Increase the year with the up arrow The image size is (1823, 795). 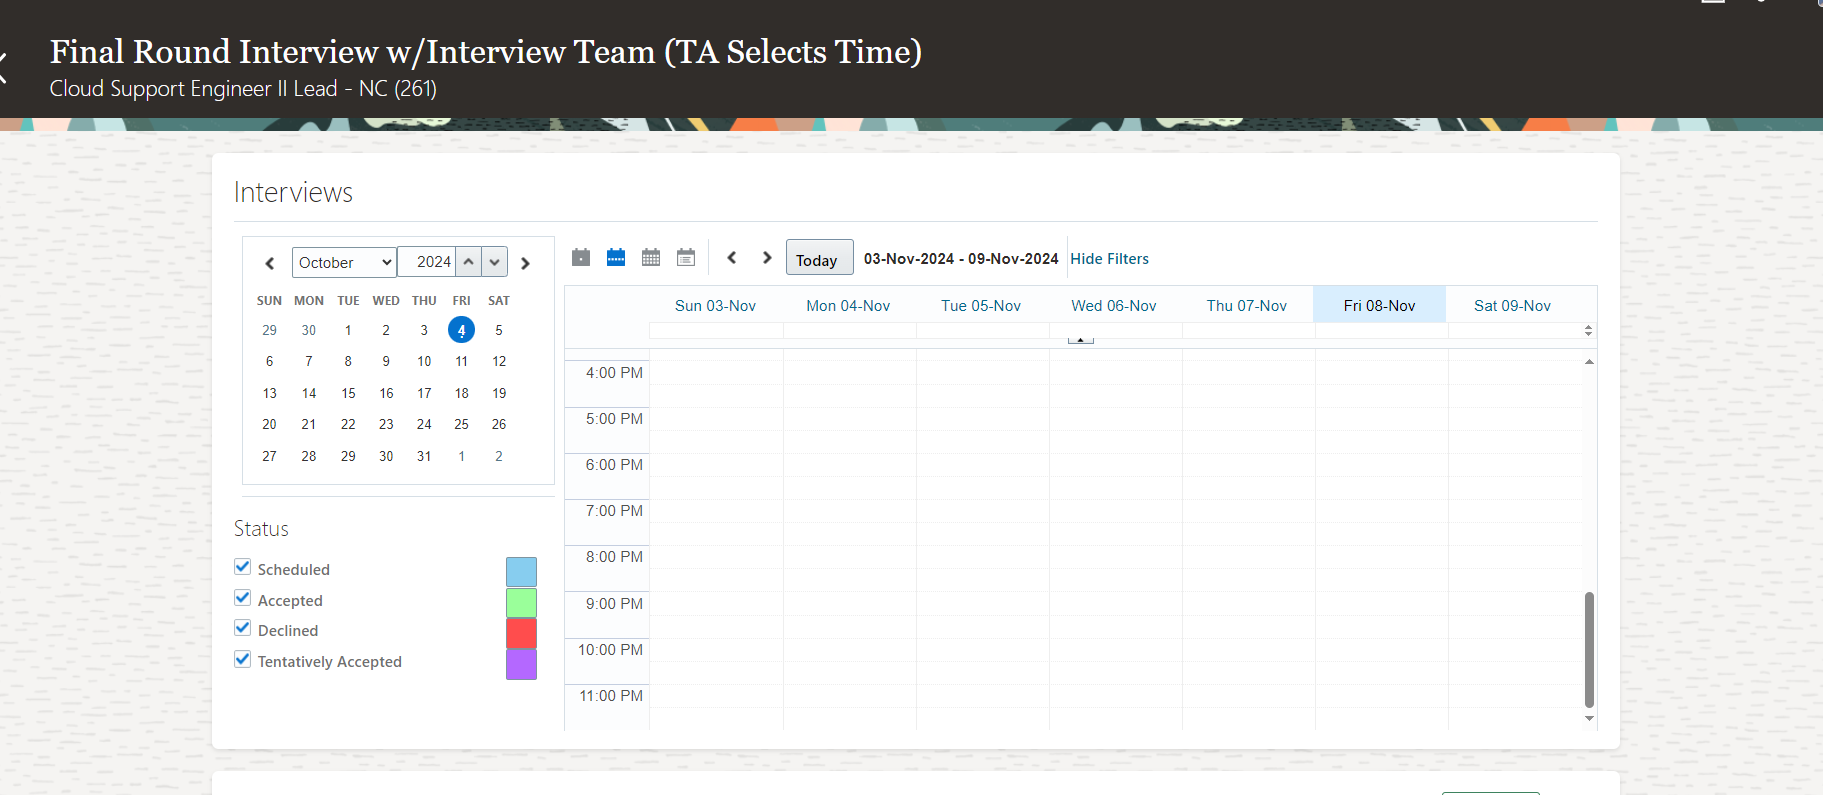tap(469, 262)
